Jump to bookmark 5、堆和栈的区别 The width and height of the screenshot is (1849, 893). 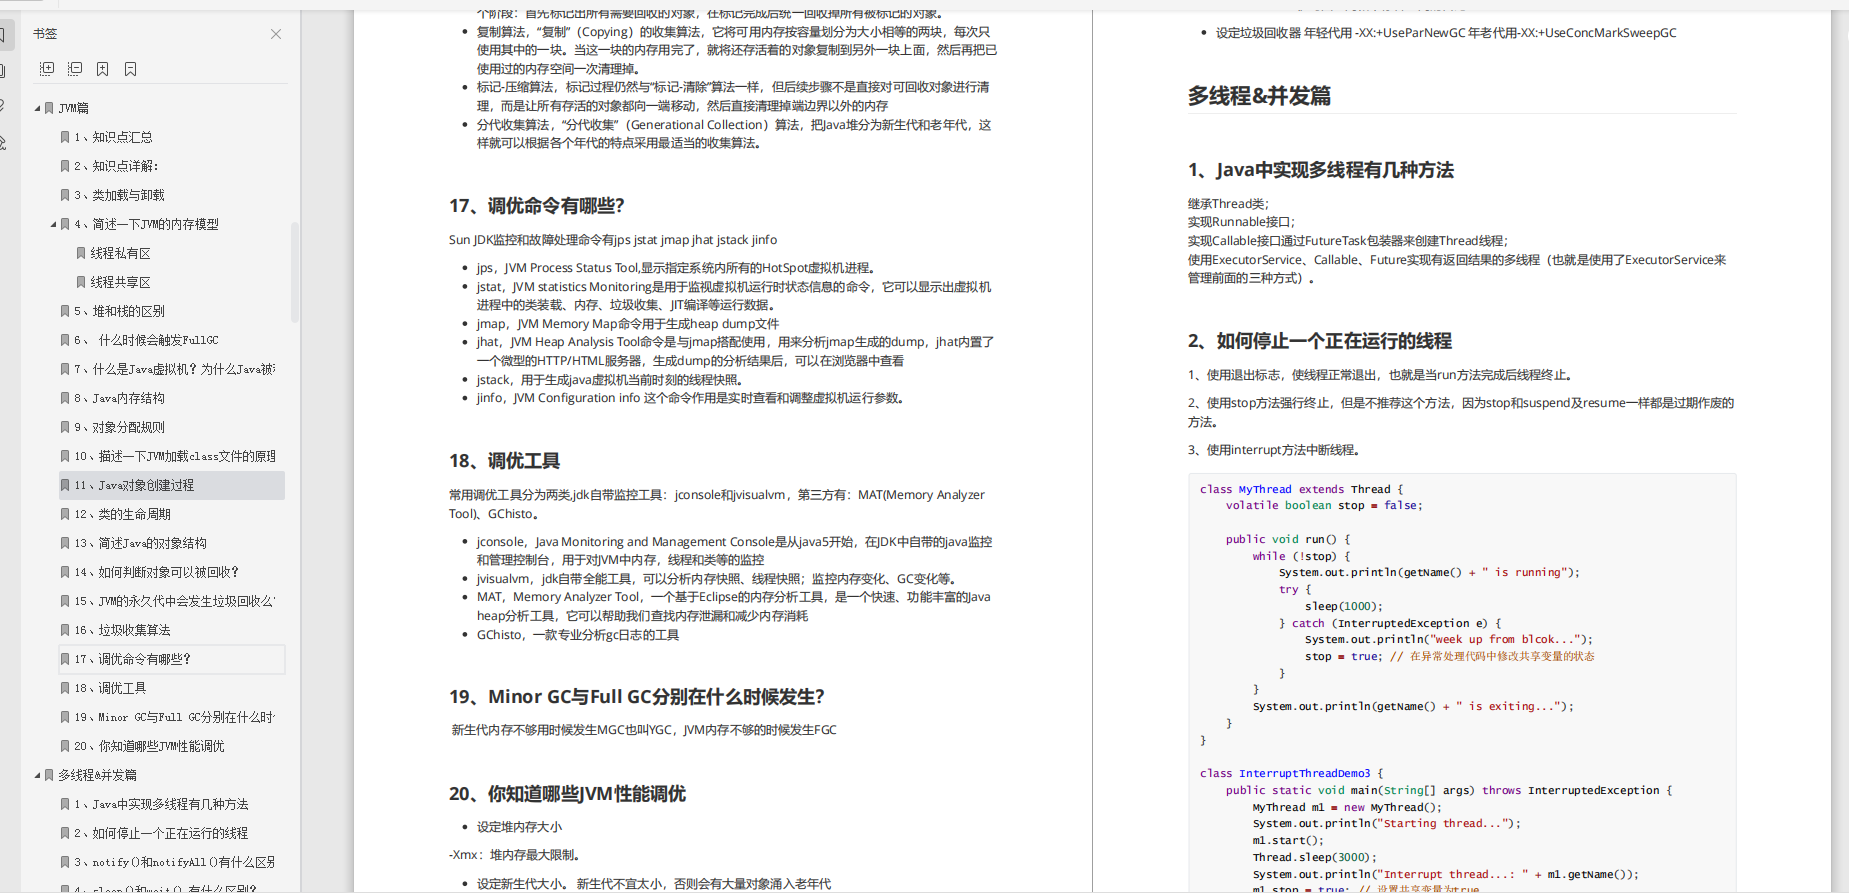(x=119, y=311)
